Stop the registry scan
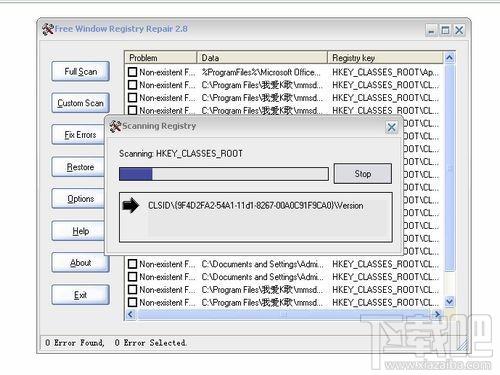Screen dimensions: 500x375 [363, 174]
